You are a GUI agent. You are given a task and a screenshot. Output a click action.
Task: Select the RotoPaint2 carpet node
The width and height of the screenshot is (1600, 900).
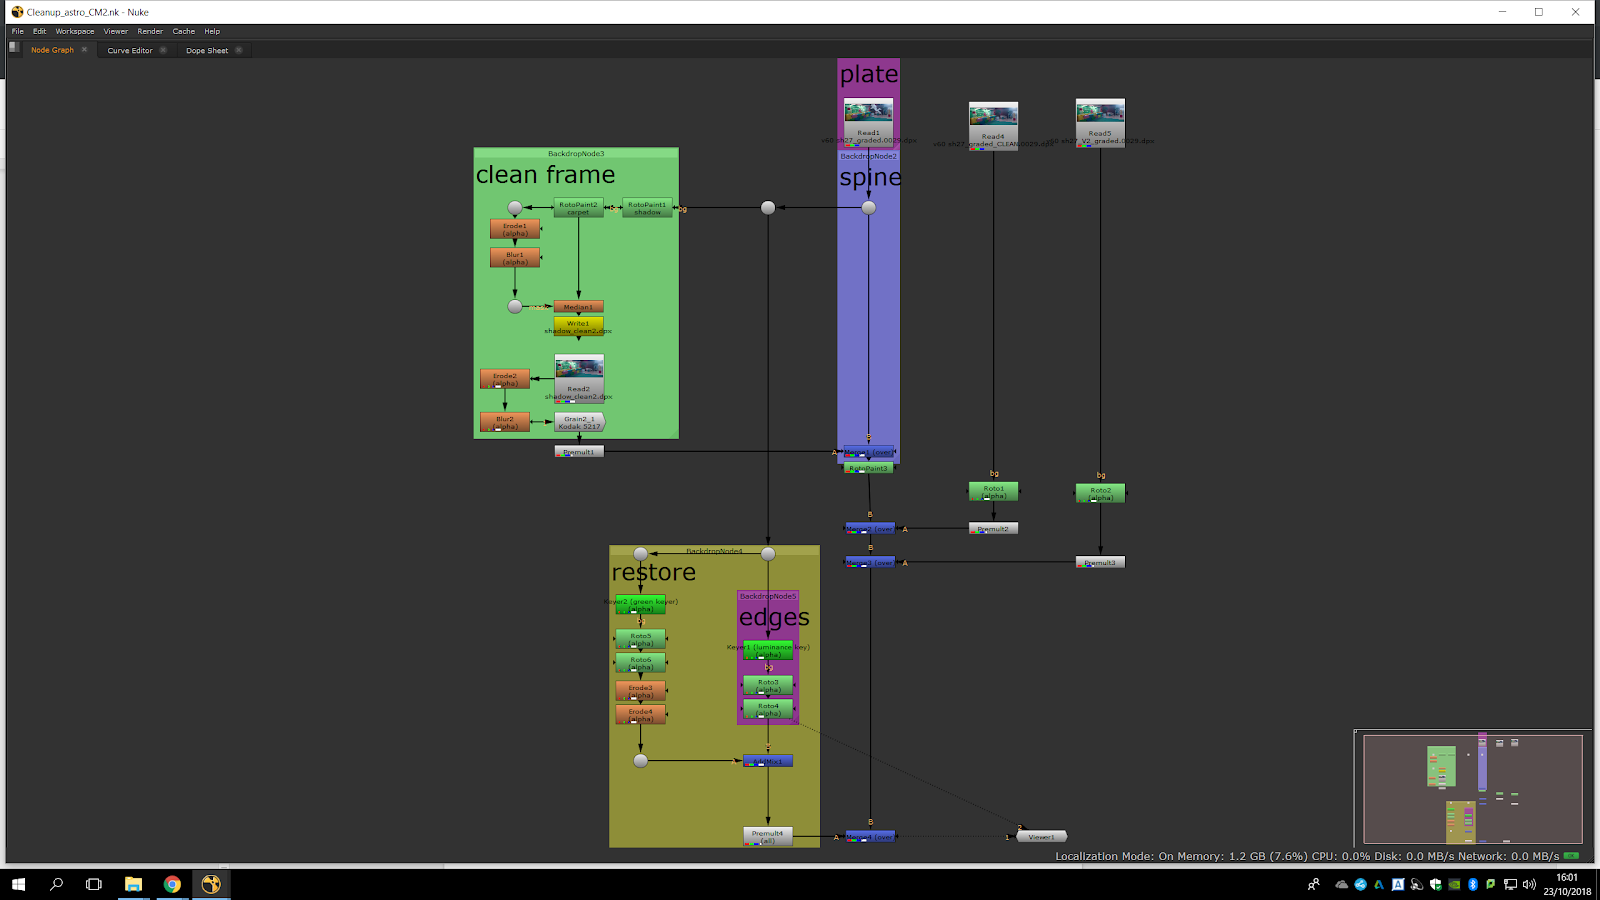click(x=578, y=208)
